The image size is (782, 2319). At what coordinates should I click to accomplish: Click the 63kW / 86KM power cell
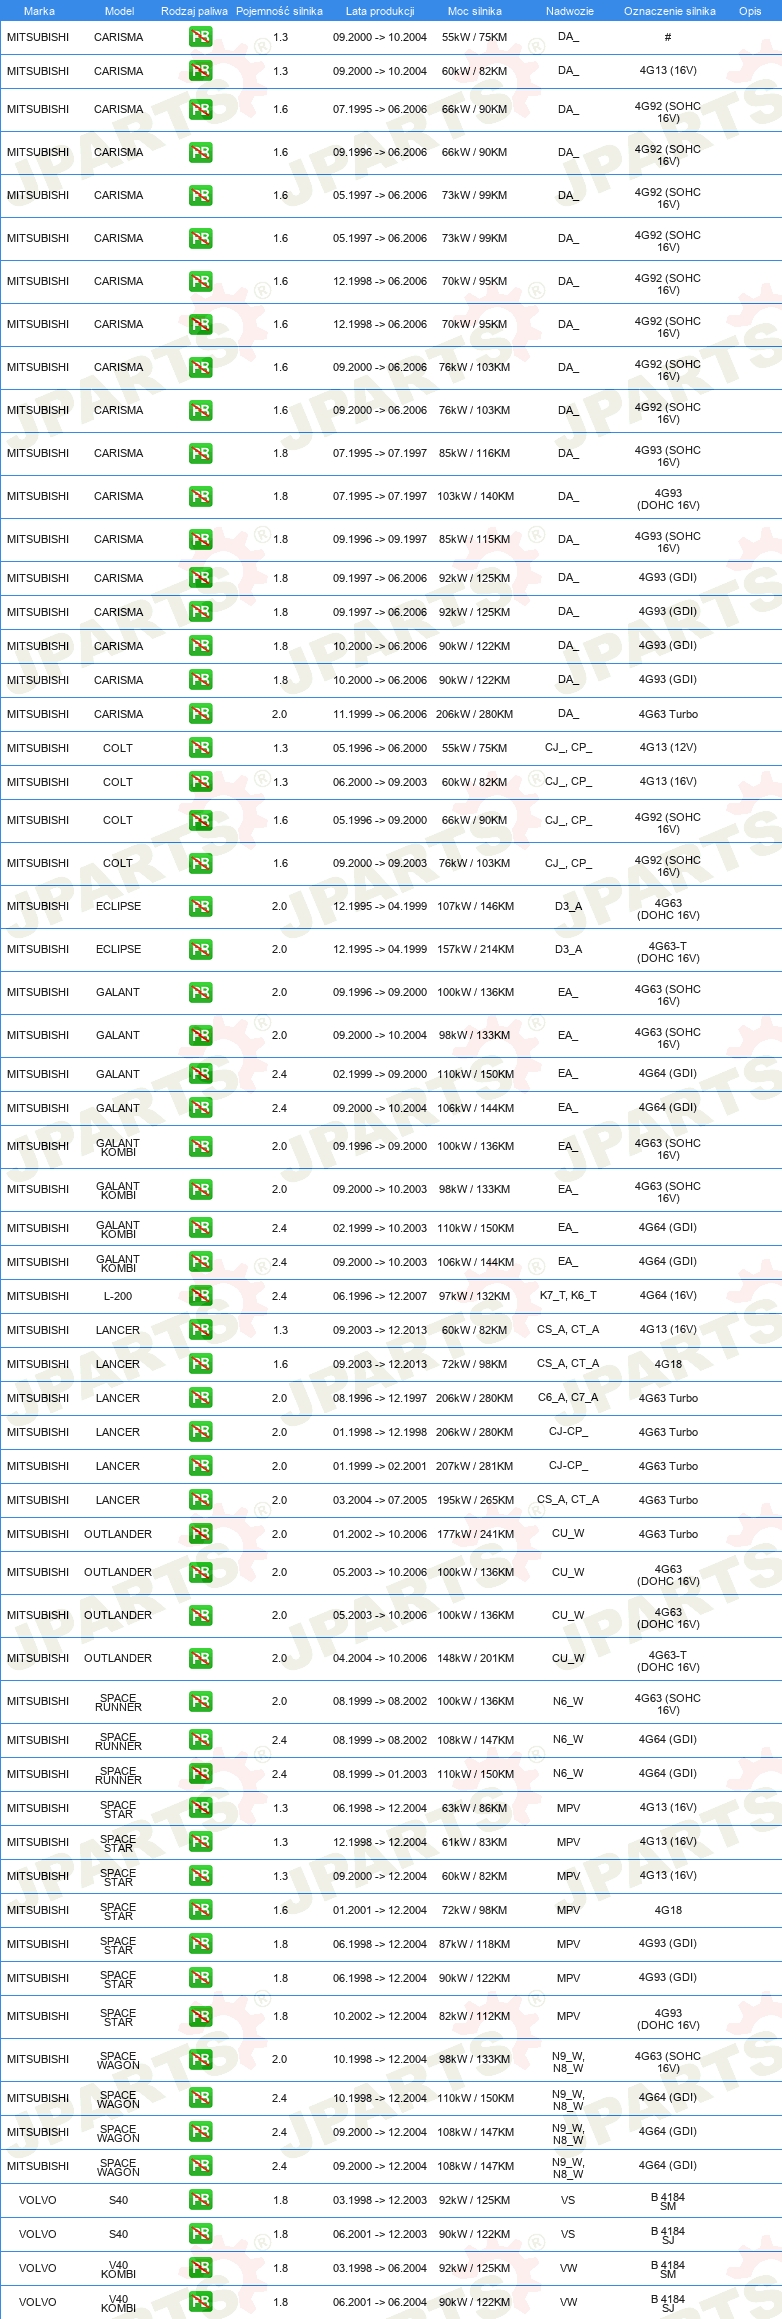[x=475, y=1808]
